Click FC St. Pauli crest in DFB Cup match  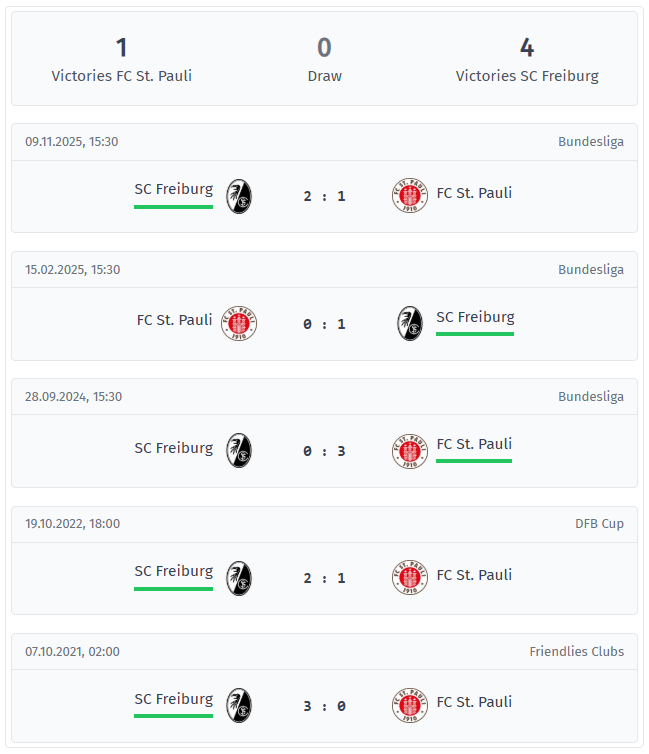(409, 577)
